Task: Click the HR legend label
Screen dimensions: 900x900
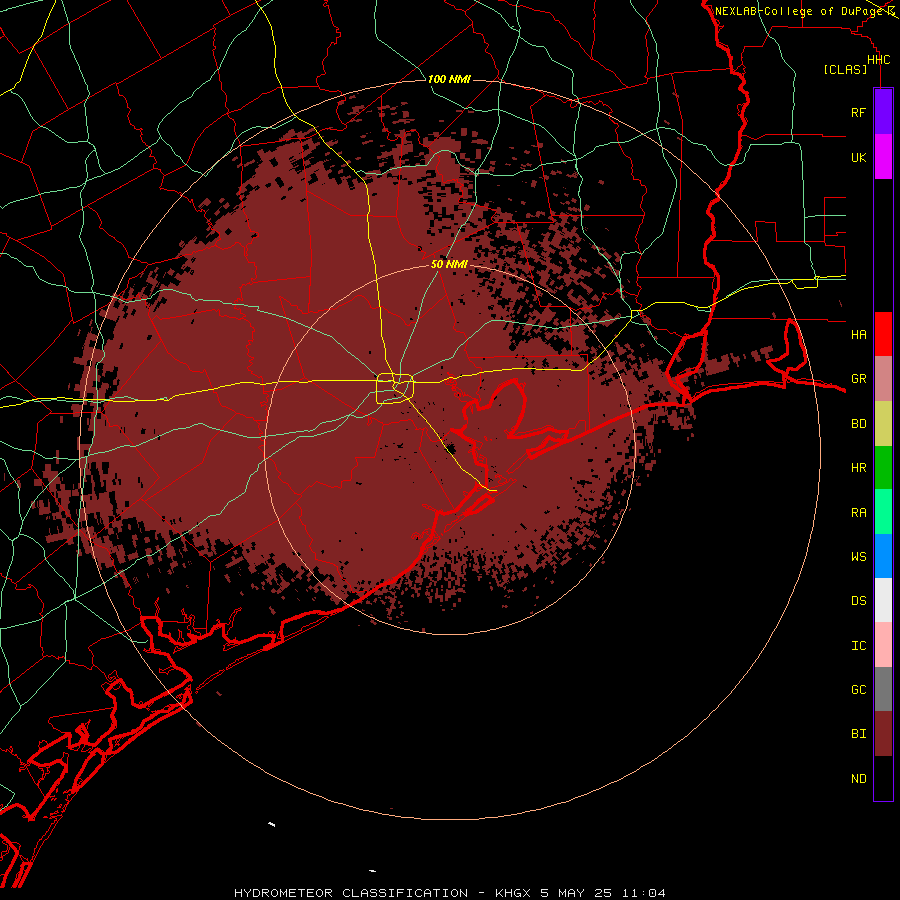Action: click(x=859, y=468)
